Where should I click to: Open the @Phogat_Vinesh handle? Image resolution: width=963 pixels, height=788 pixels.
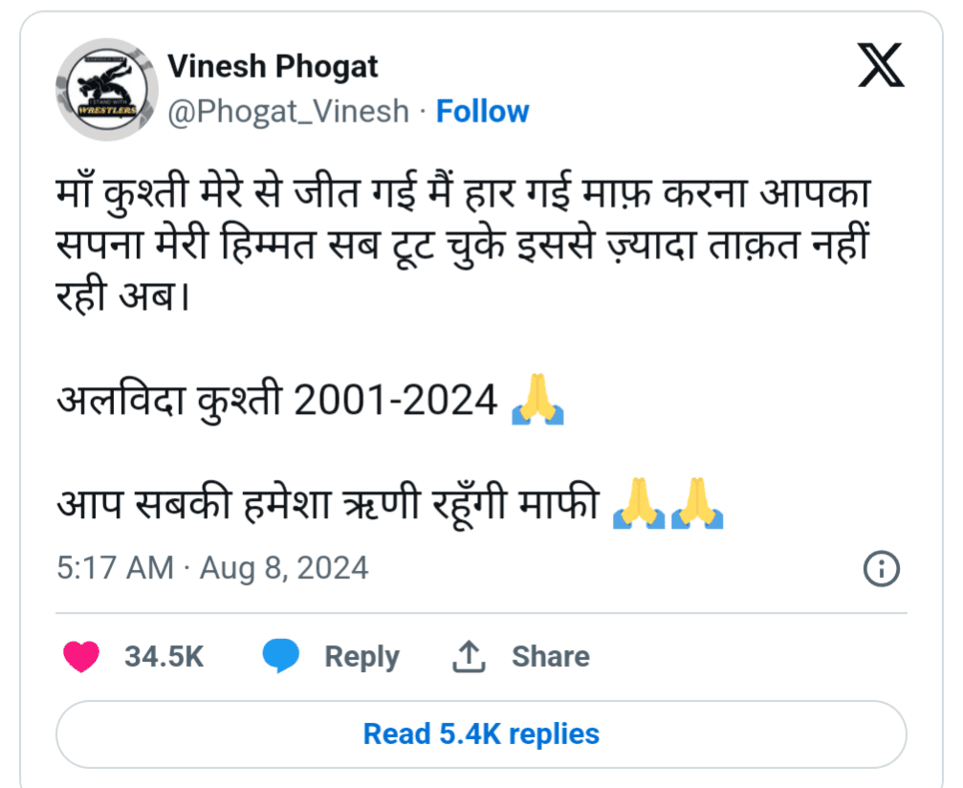288,111
